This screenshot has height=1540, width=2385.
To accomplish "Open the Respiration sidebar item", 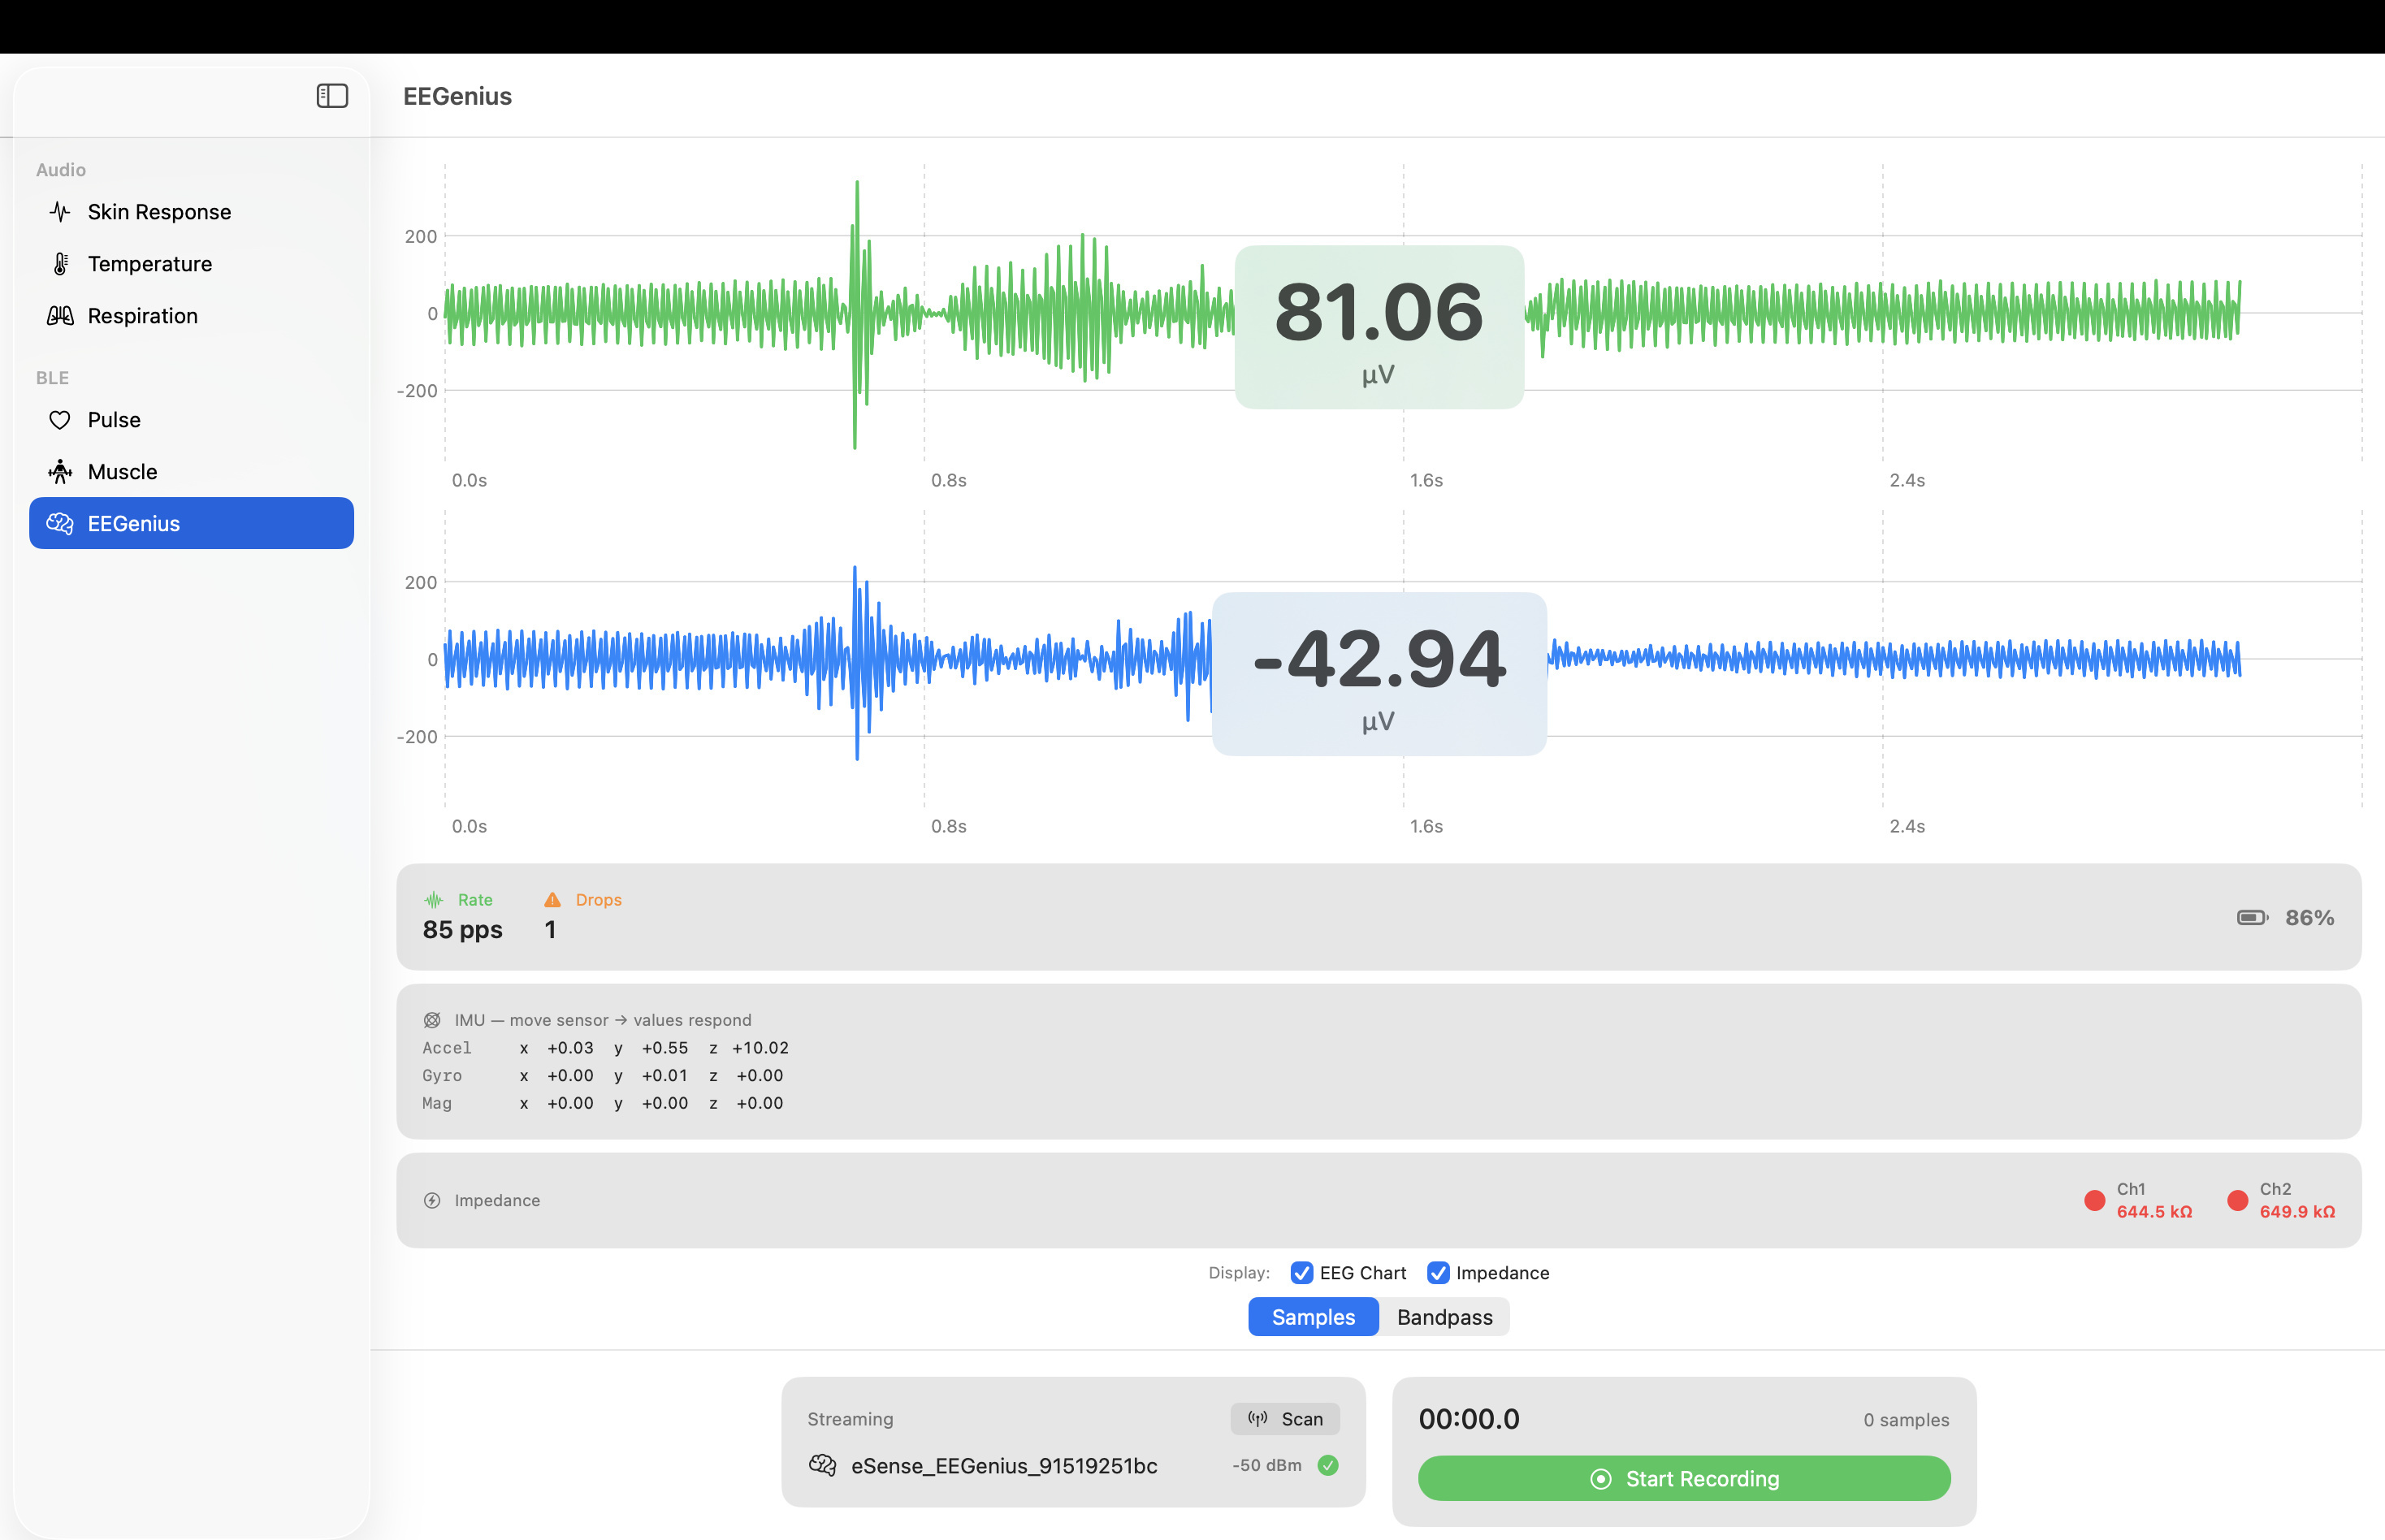I will (x=192, y=316).
